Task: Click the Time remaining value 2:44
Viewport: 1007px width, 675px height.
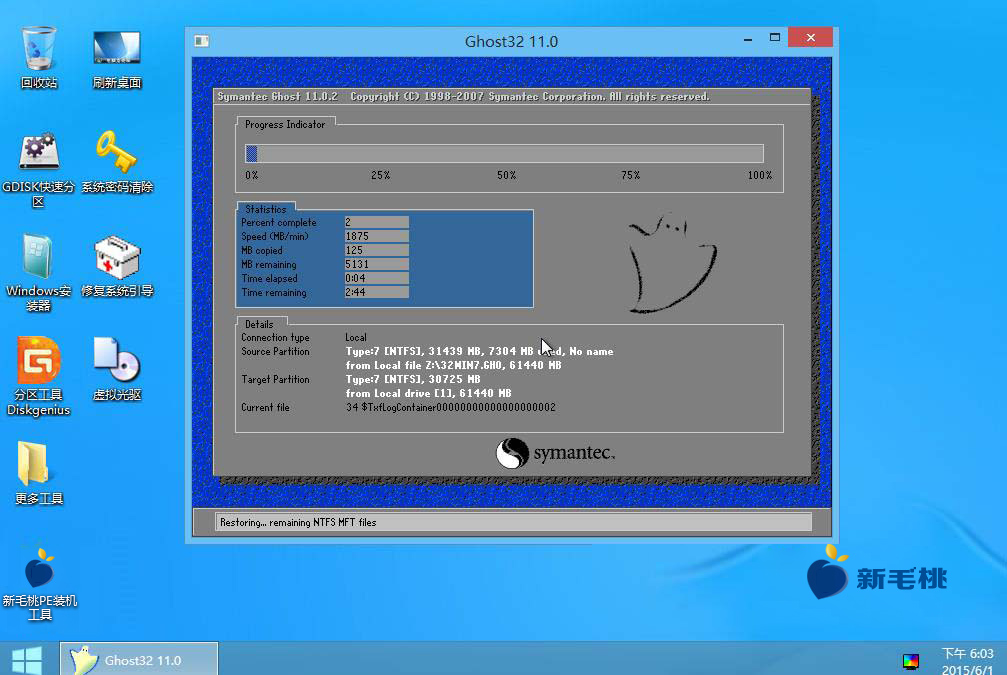Action: point(376,292)
